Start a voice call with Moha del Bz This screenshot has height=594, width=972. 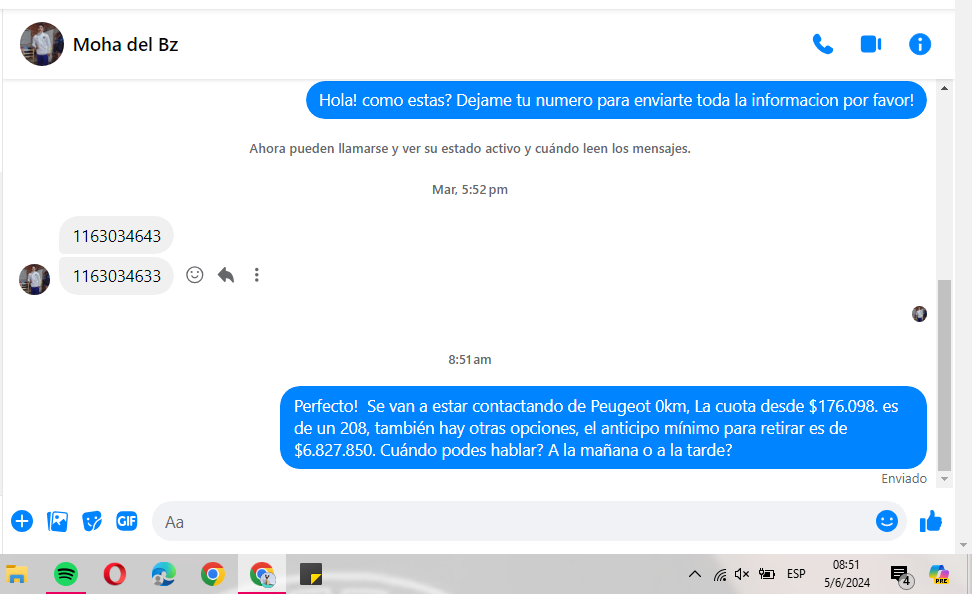pos(822,44)
